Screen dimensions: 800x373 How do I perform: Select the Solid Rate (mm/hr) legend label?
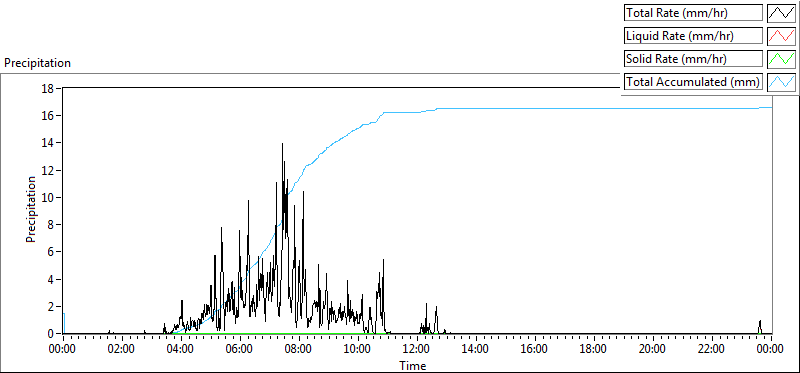693,59
